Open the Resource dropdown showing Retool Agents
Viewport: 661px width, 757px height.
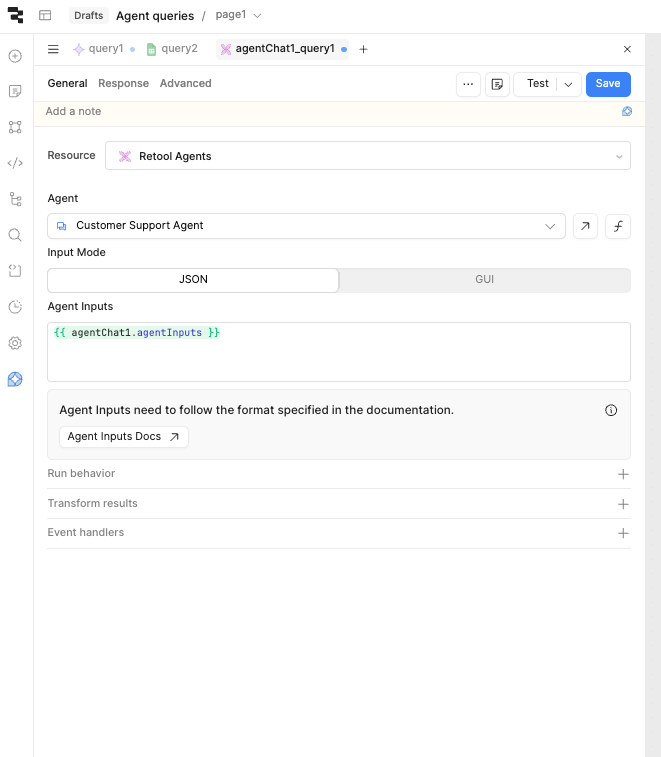(x=368, y=156)
